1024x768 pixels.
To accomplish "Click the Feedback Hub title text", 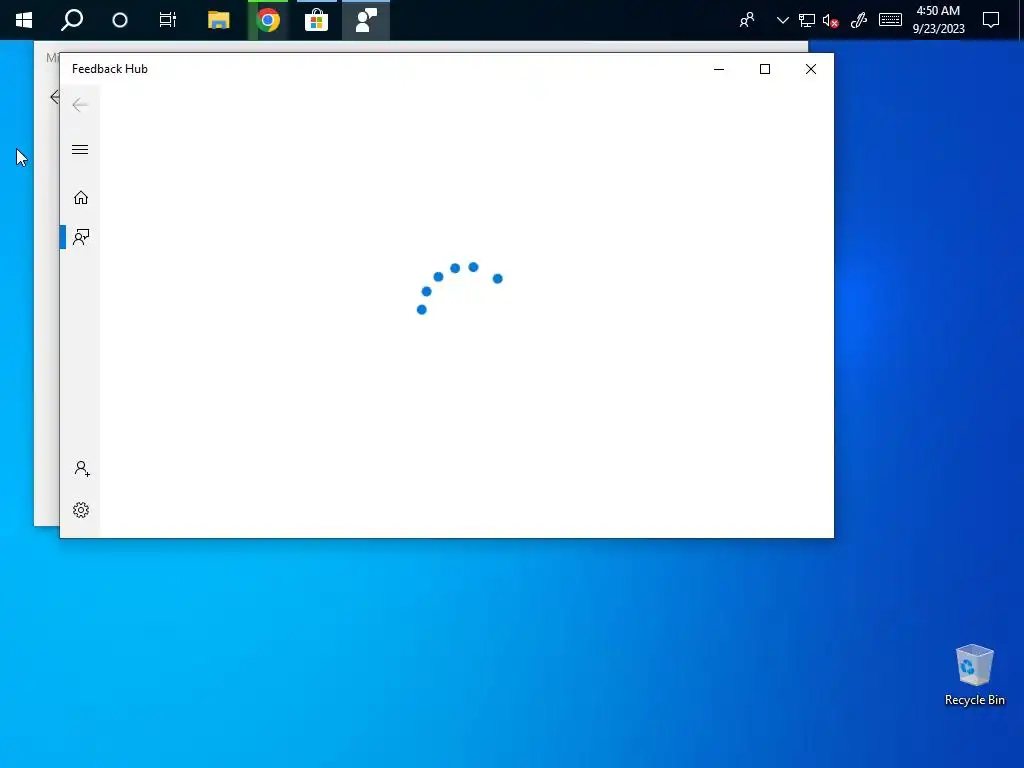I will [x=110, y=69].
